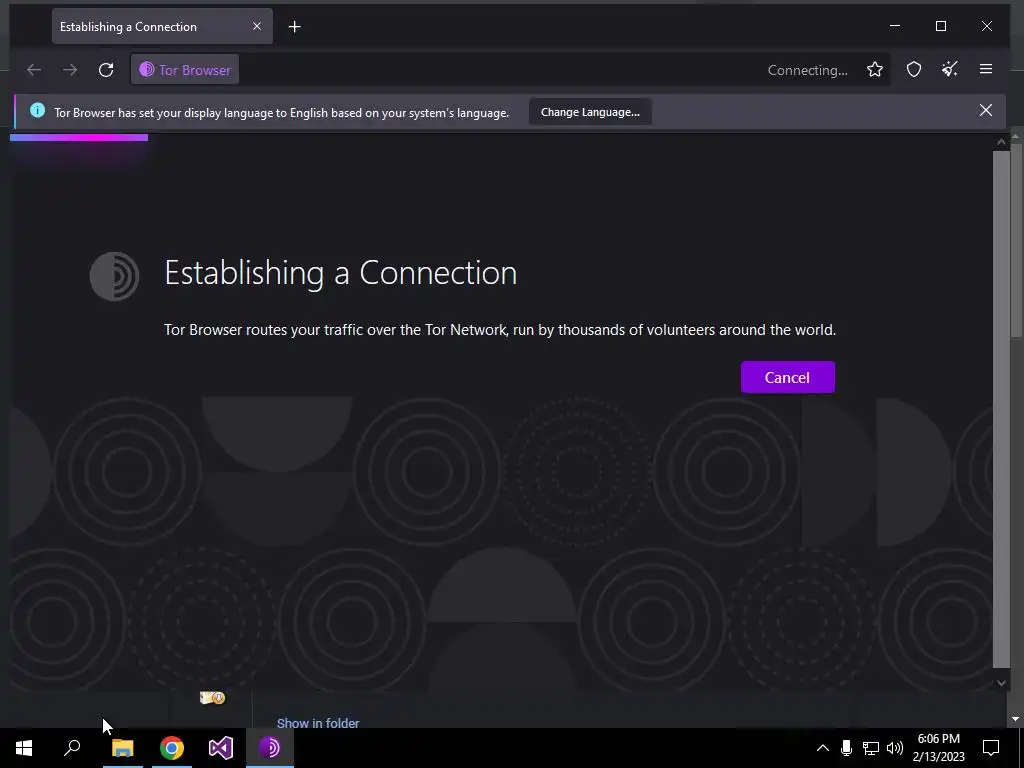1024x768 pixels.
Task: Click the scrollbar down arrow
Action: [x=1001, y=683]
